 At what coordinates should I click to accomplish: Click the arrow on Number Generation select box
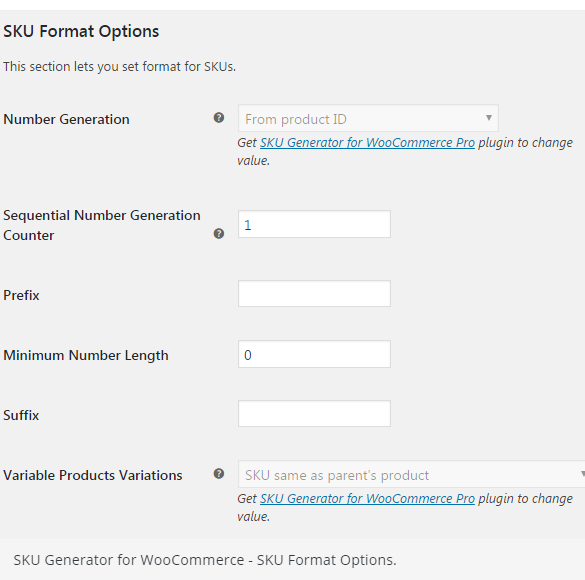(488, 118)
